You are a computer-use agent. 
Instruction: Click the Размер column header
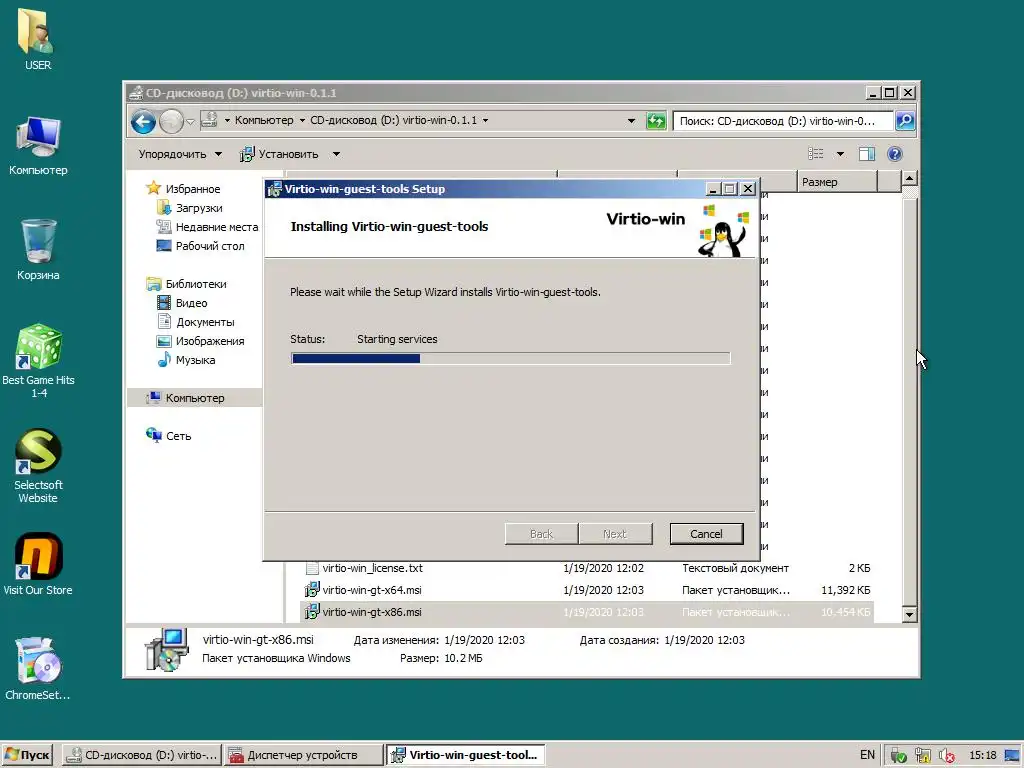[837, 182]
